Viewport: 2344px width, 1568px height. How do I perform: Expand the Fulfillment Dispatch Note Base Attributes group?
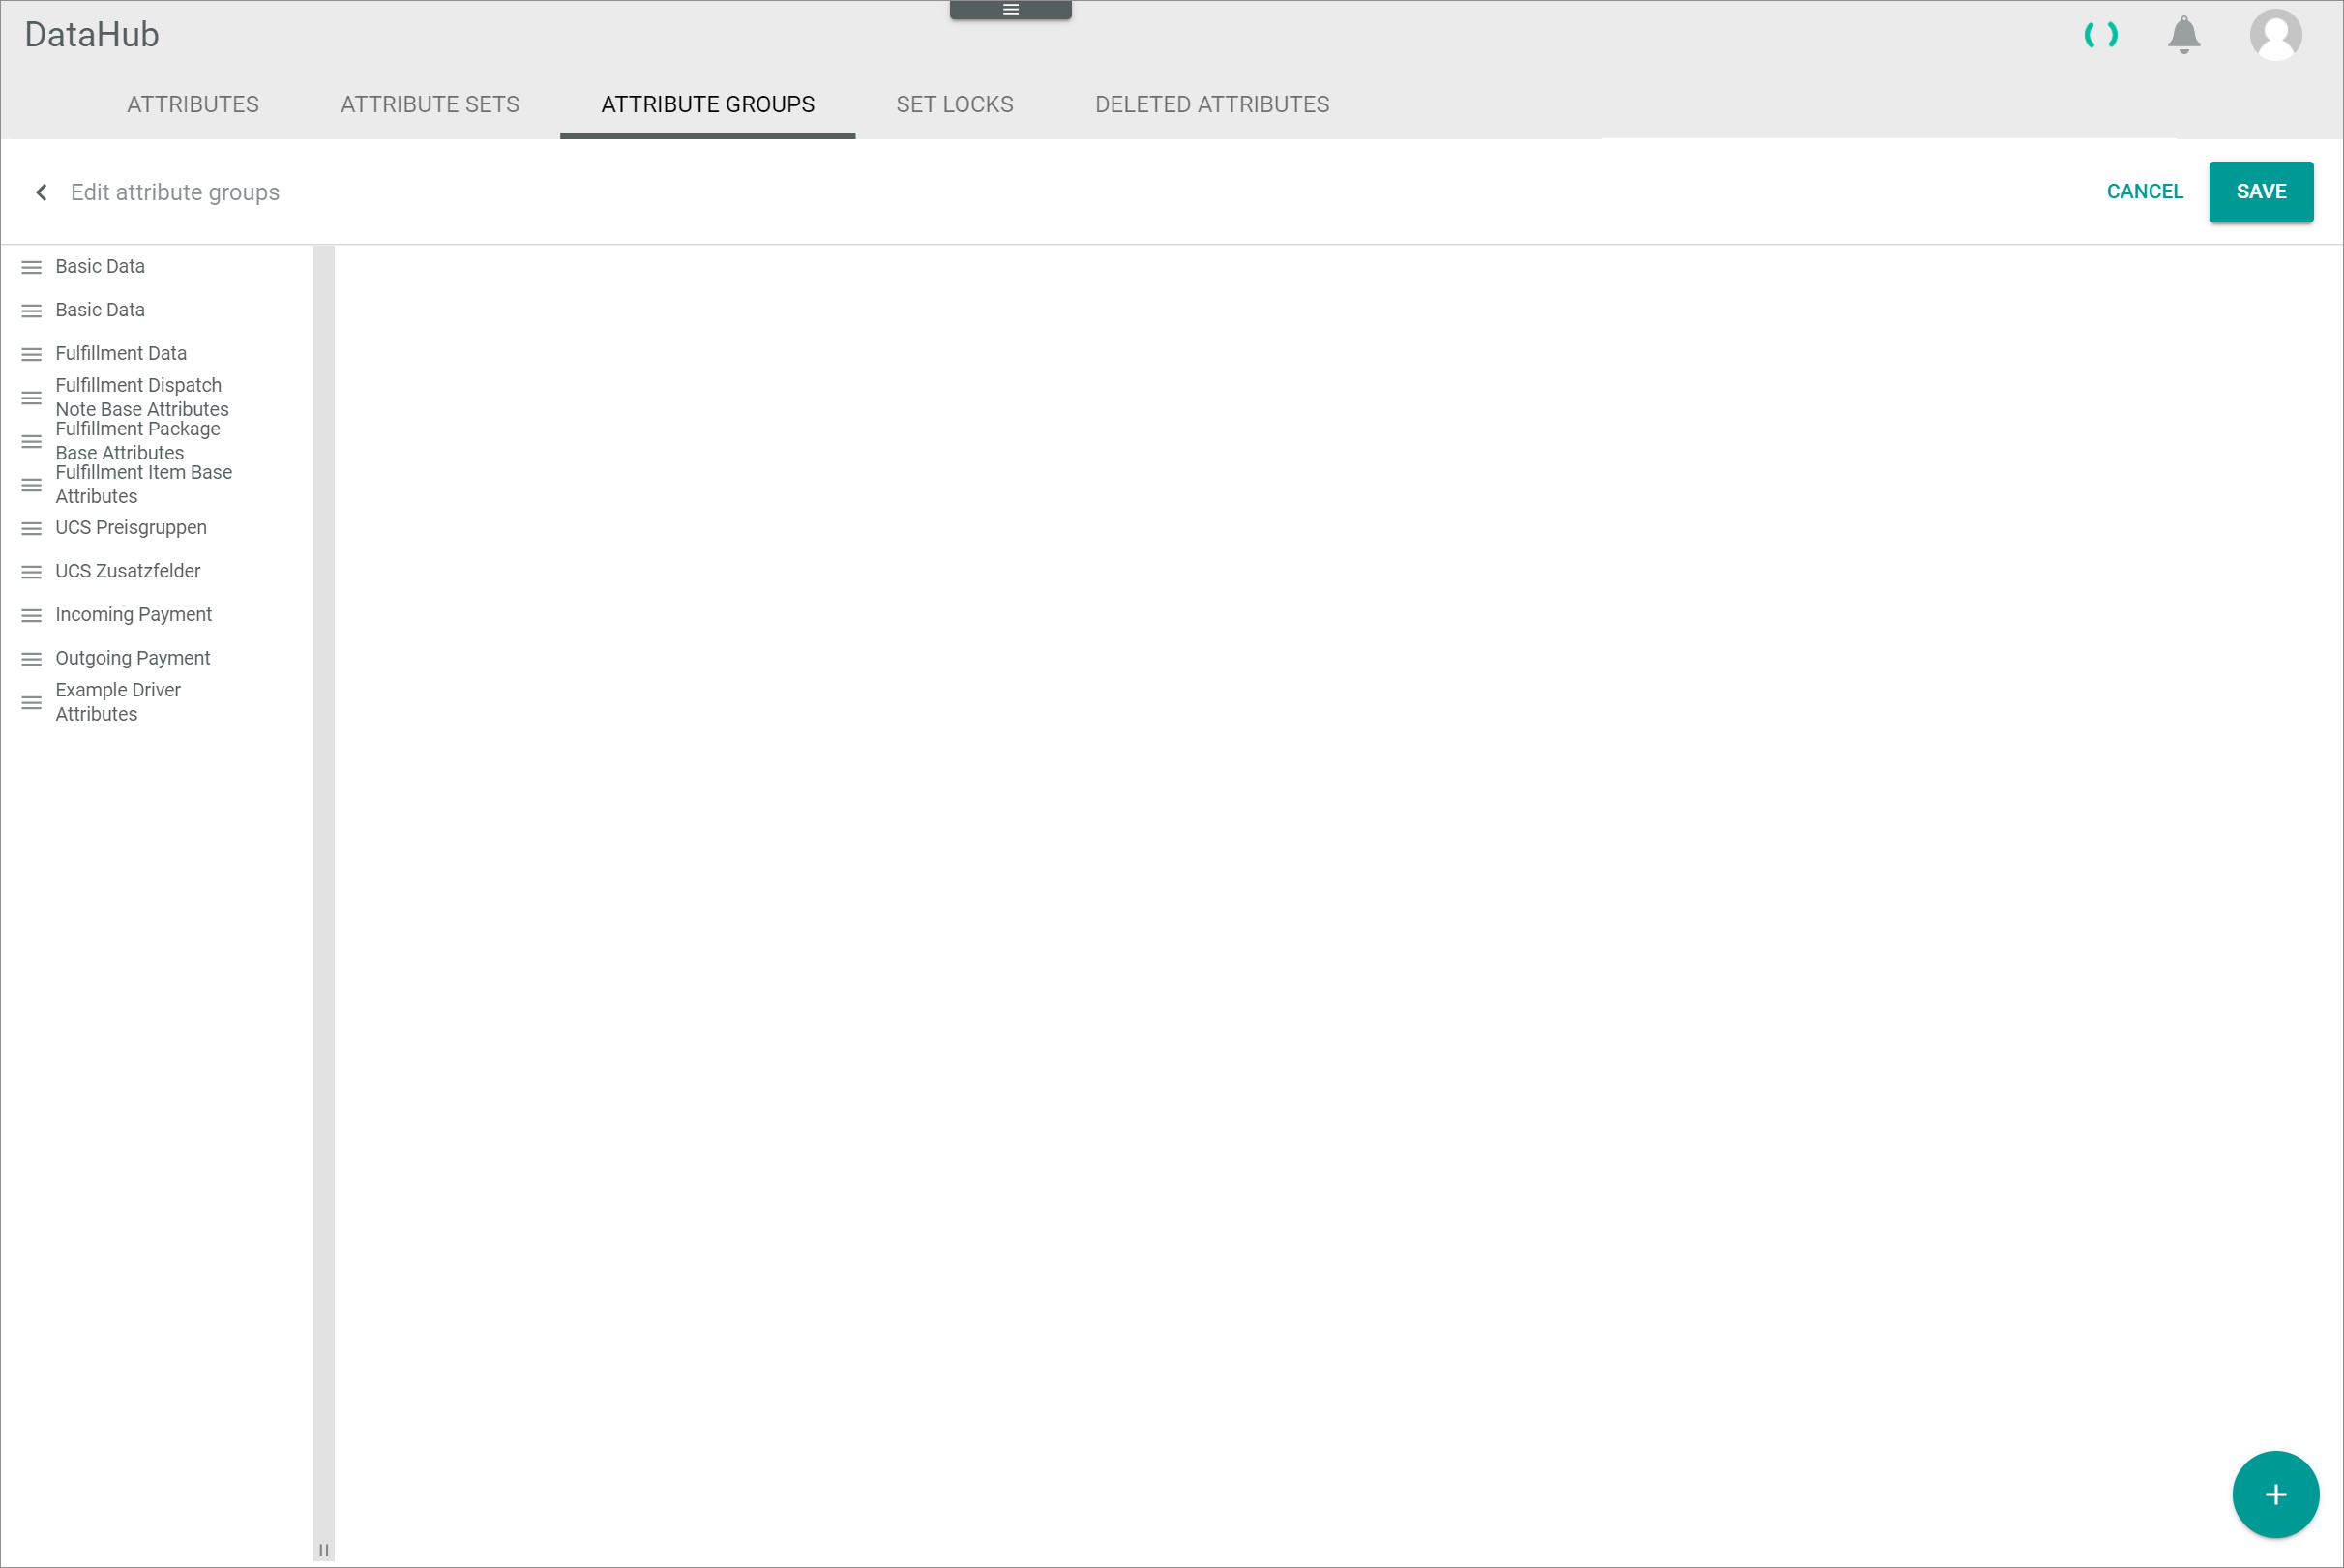point(141,398)
